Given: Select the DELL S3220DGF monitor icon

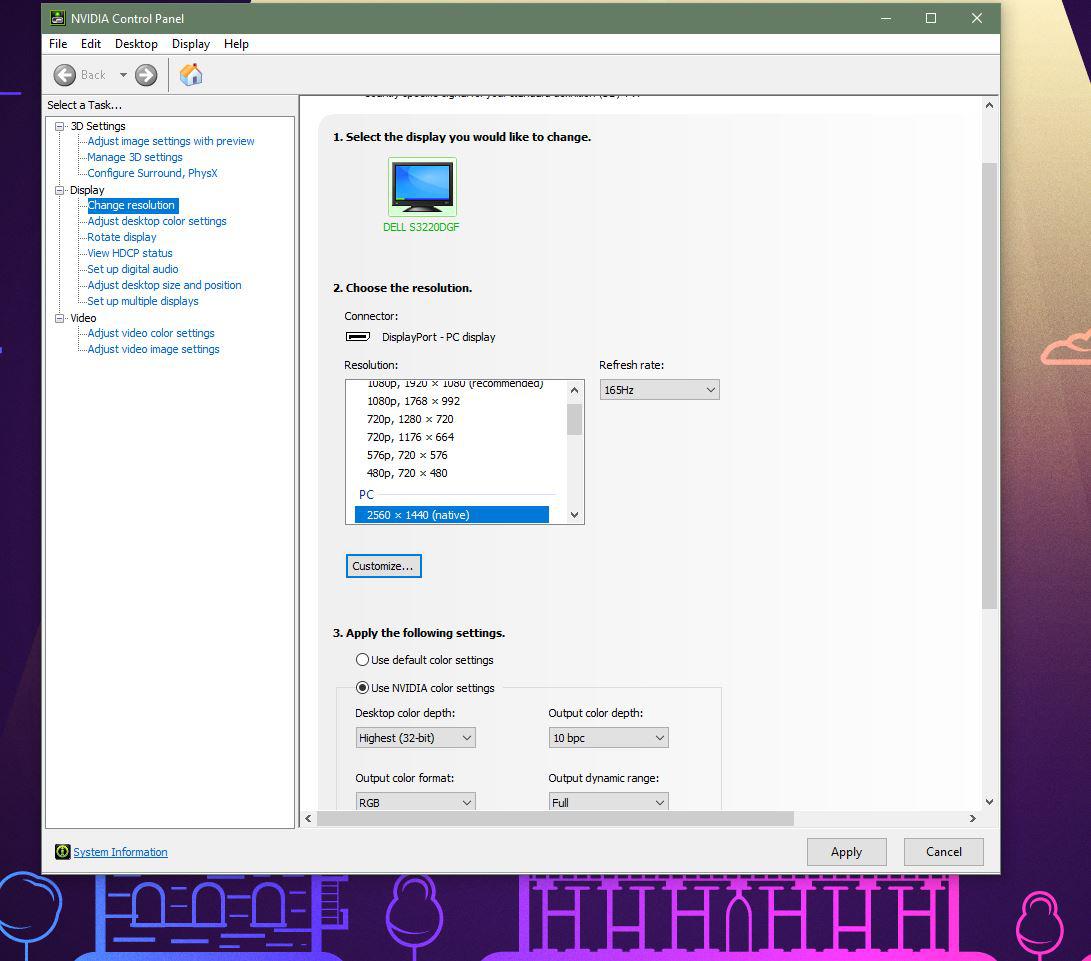Looking at the screenshot, I should (x=422, y=187).
